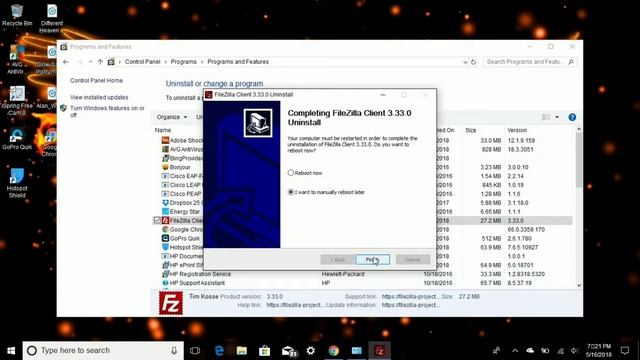Open Microsoft Store from taskbar

click(264, 351)
